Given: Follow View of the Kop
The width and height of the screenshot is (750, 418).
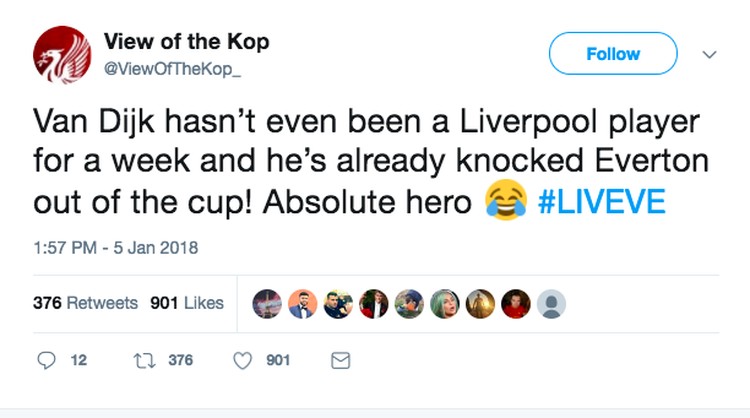Looking at the screenshot, I should pyautogui.click(x=613, y=54).
